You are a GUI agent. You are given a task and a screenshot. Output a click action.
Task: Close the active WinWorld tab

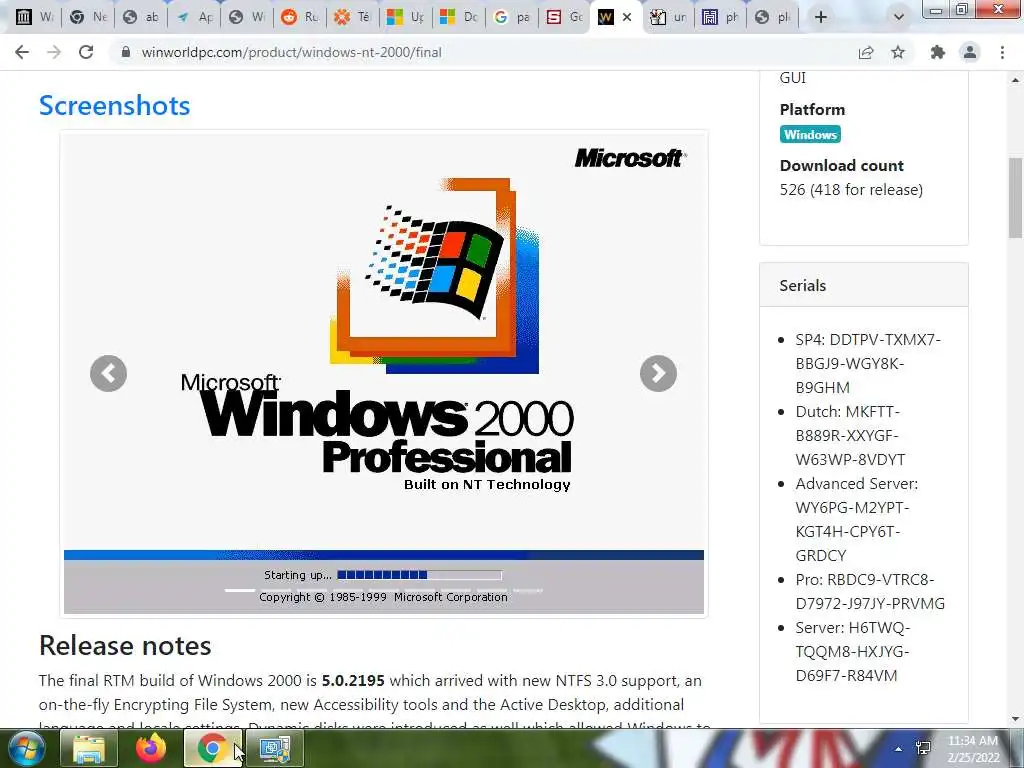[x=627, y=17]
